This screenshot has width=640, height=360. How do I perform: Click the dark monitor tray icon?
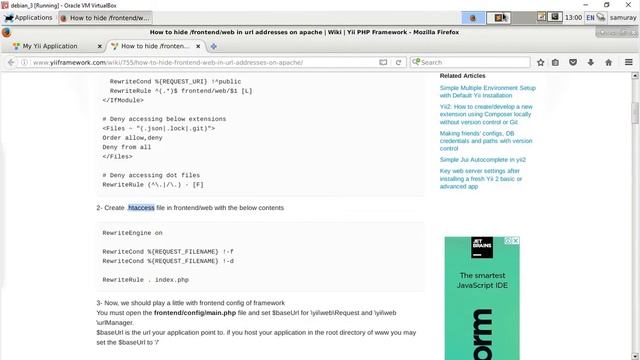[555, 17]
